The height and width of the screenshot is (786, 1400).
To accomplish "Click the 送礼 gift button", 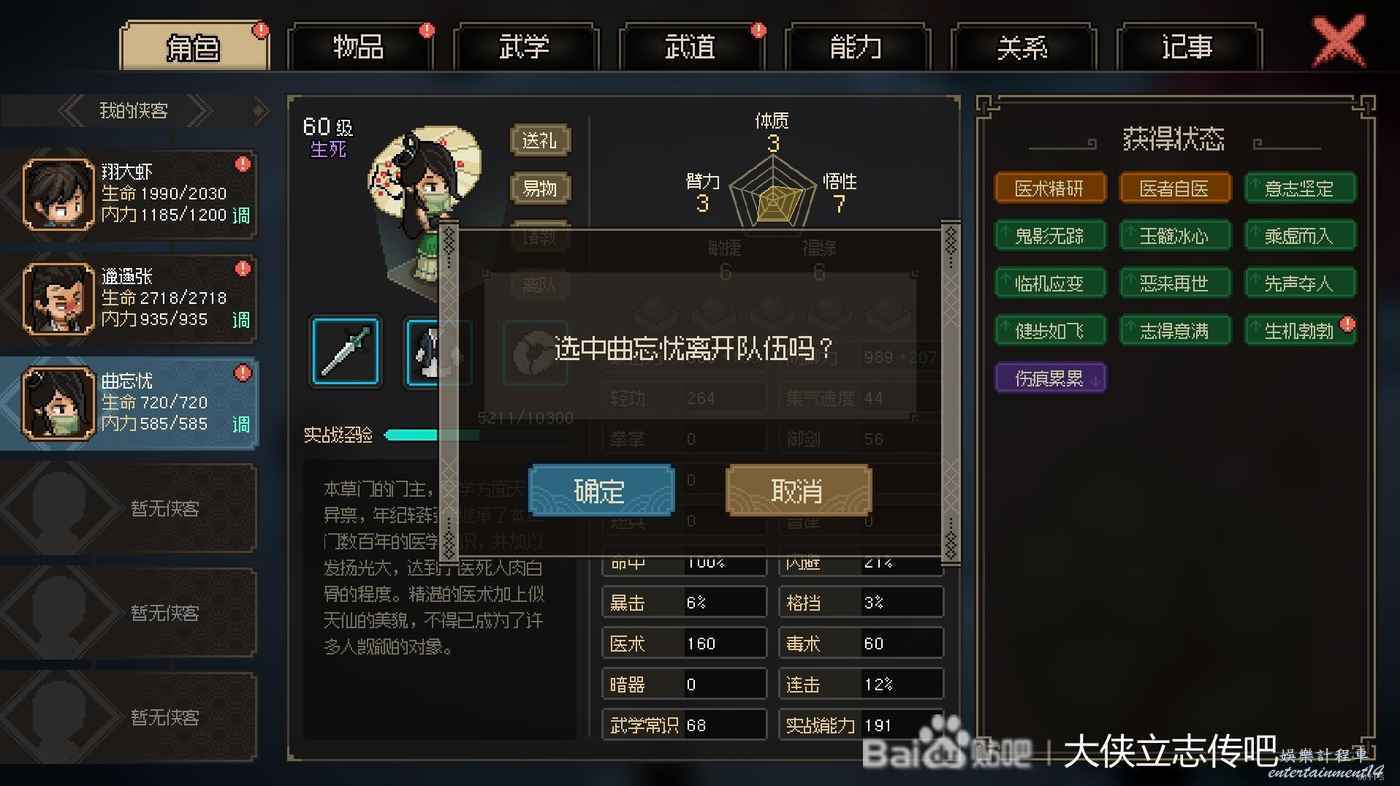I will pos(540,140).
